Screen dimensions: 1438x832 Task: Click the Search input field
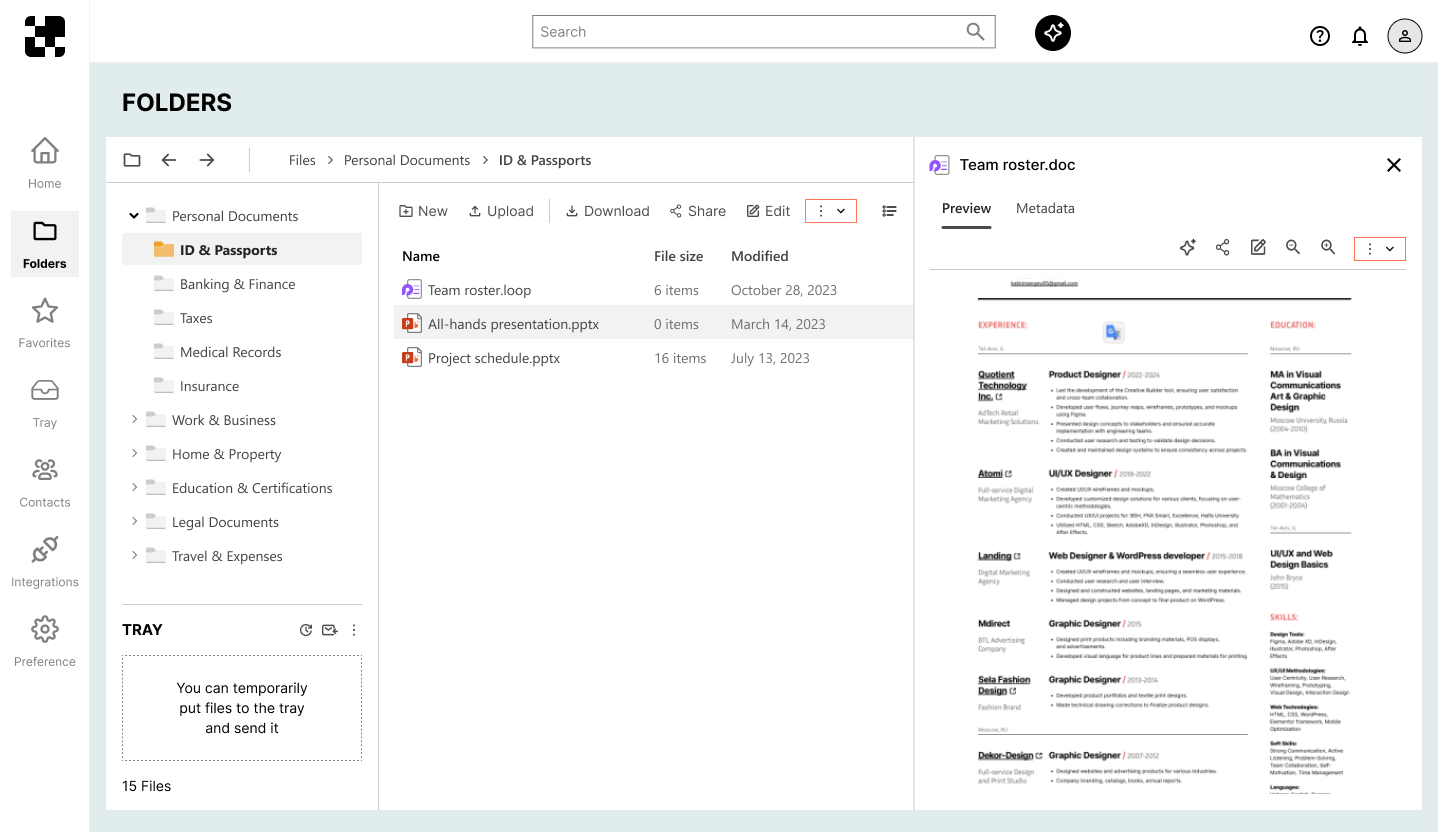(x=750, y=32)
